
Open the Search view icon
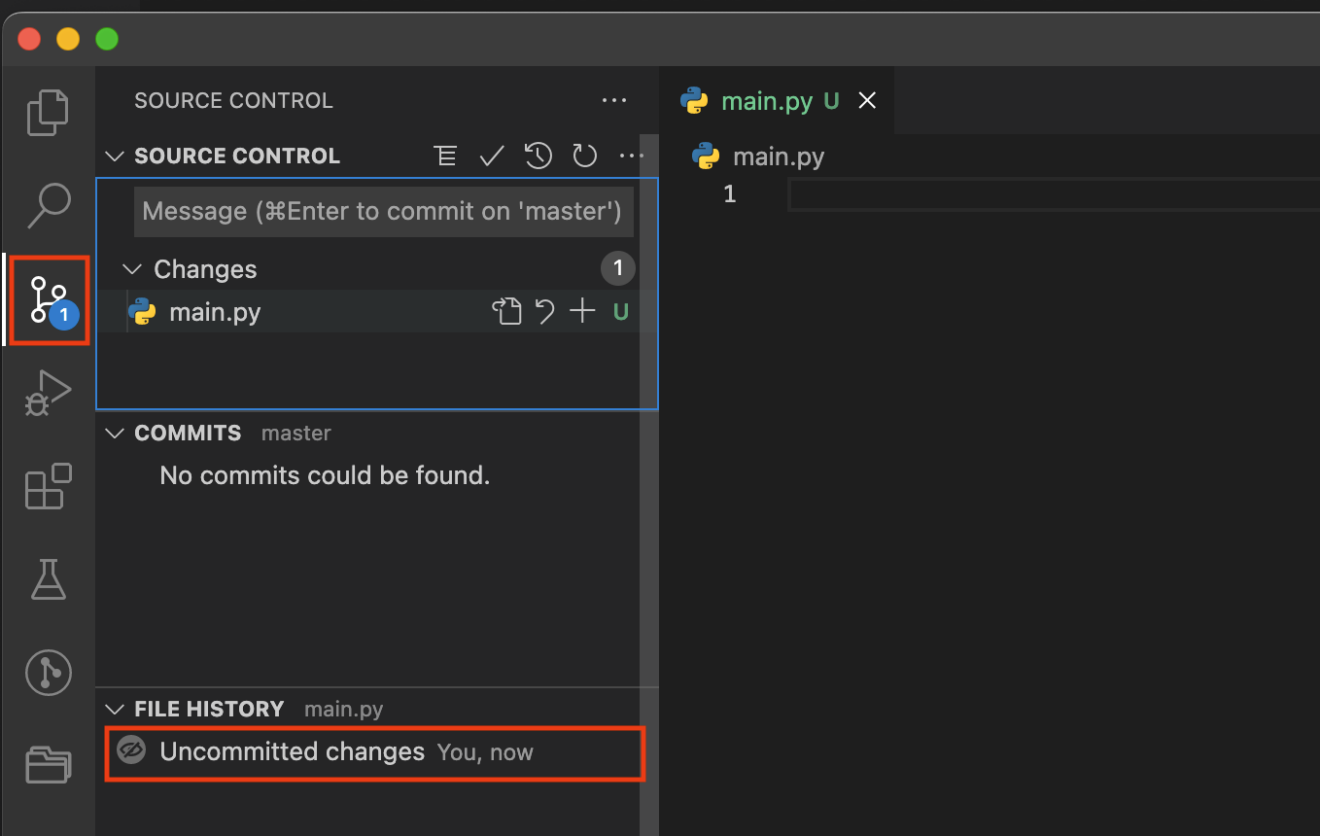click(48, 206)
